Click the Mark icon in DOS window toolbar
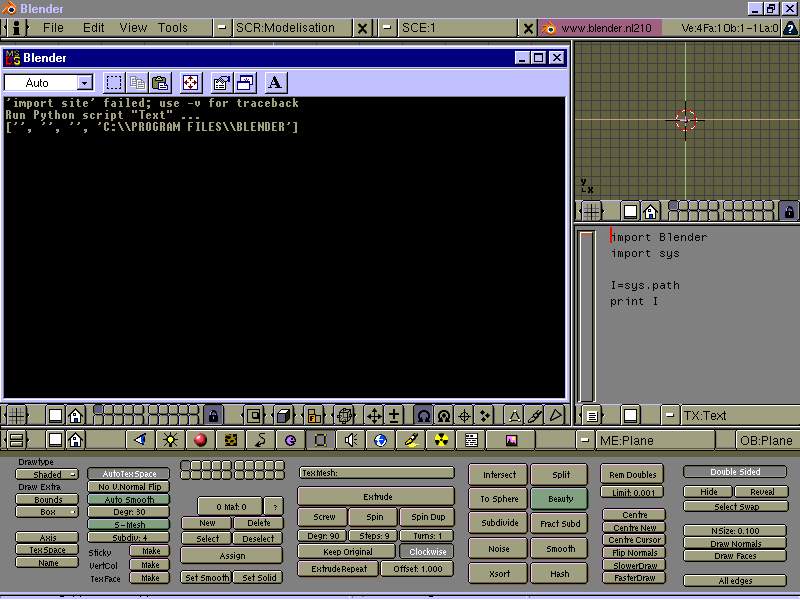Viewport: 800px width, 600px height. pos(114,83)
